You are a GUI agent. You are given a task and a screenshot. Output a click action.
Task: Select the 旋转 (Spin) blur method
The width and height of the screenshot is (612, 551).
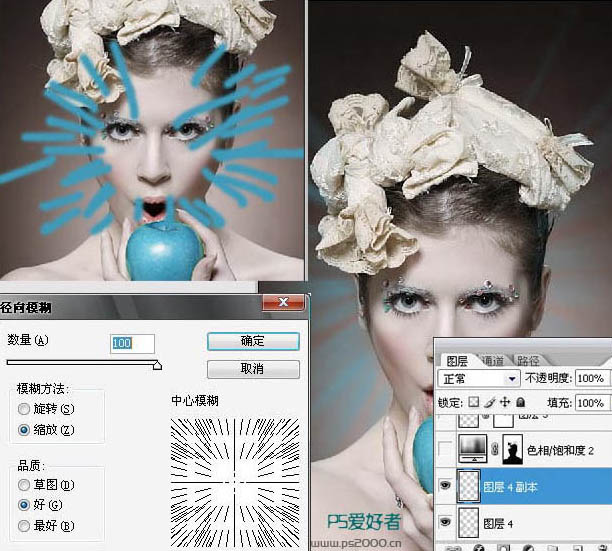(x=24, y=409)
